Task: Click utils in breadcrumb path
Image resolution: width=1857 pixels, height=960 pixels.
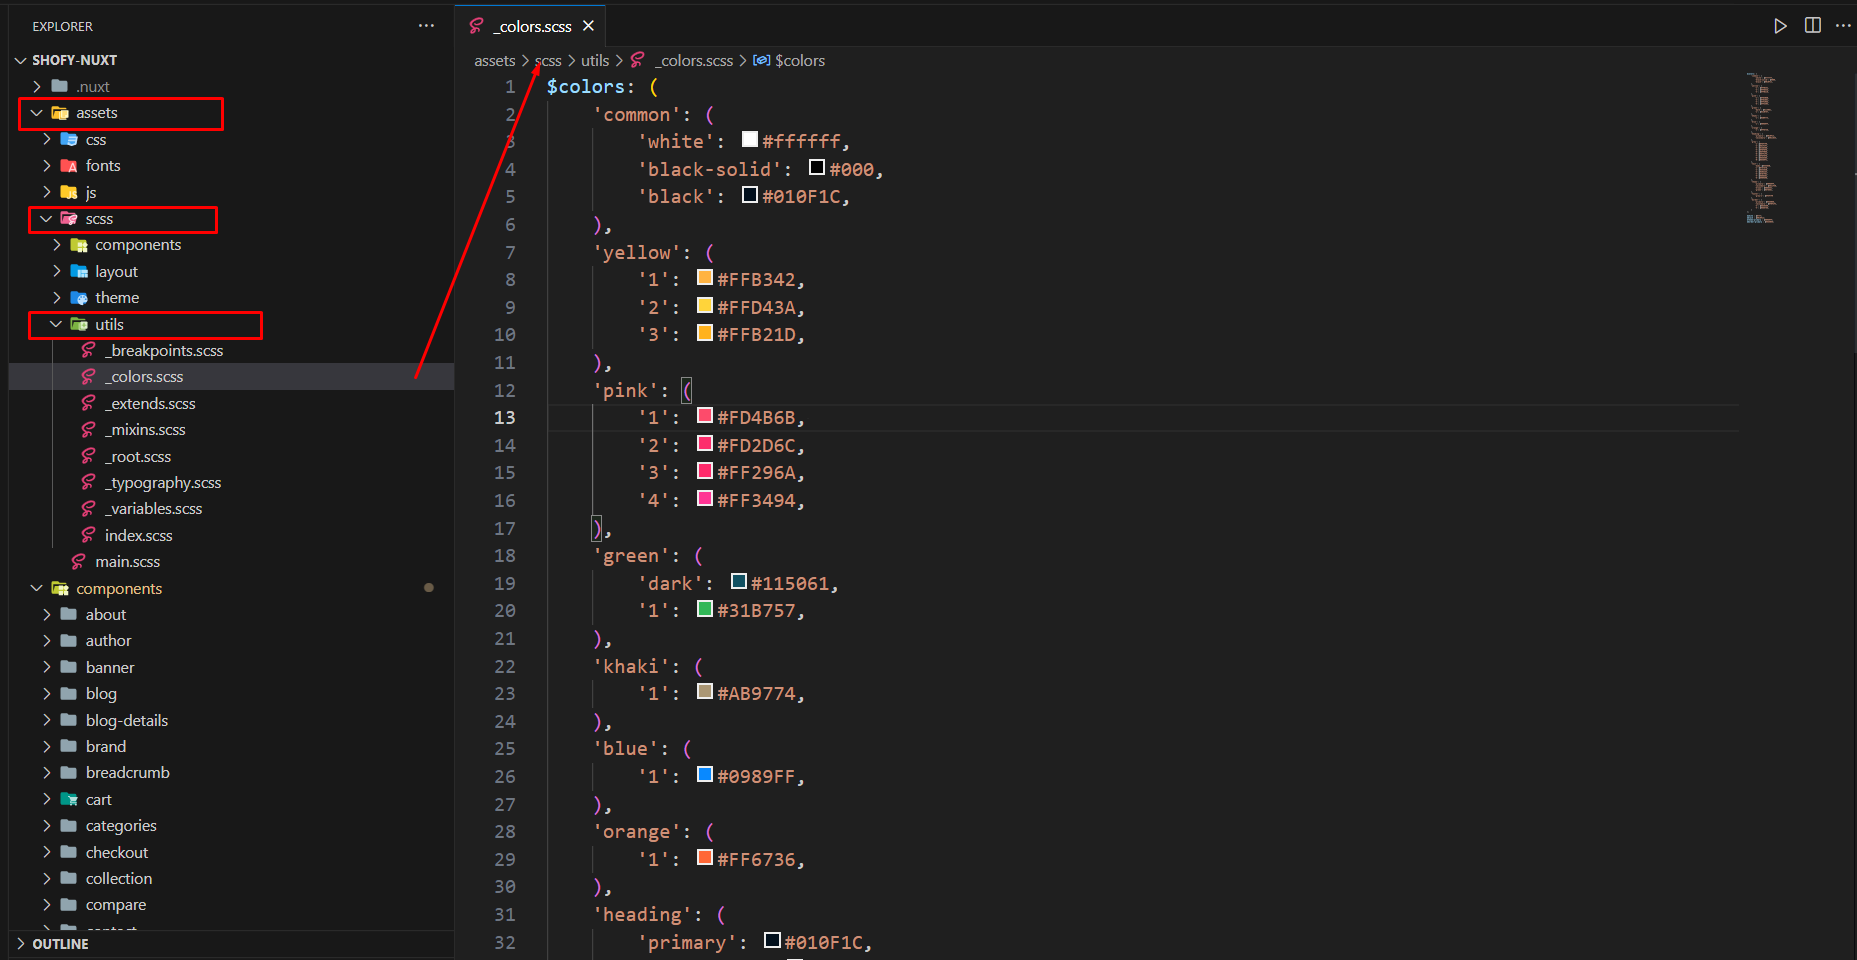Action: (x=595, y=60)
